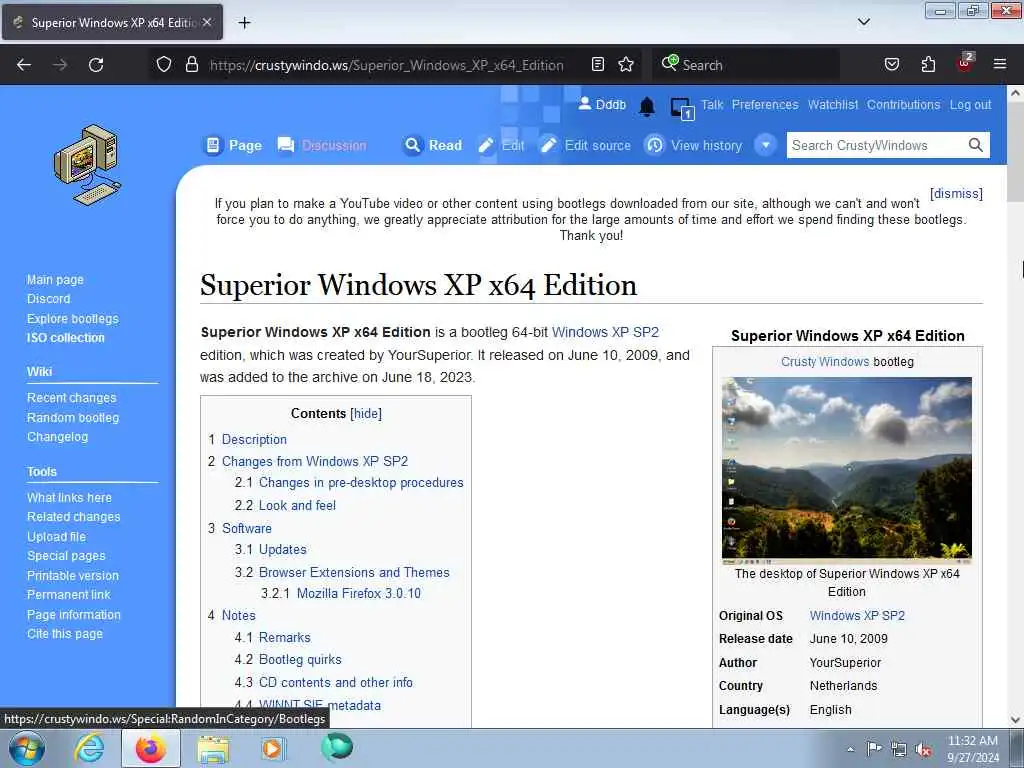Open Windows XP SP2 link in intro
The width and height of the screenshot is (1024, 768).
pyautogui.click(x=605, y=332)
